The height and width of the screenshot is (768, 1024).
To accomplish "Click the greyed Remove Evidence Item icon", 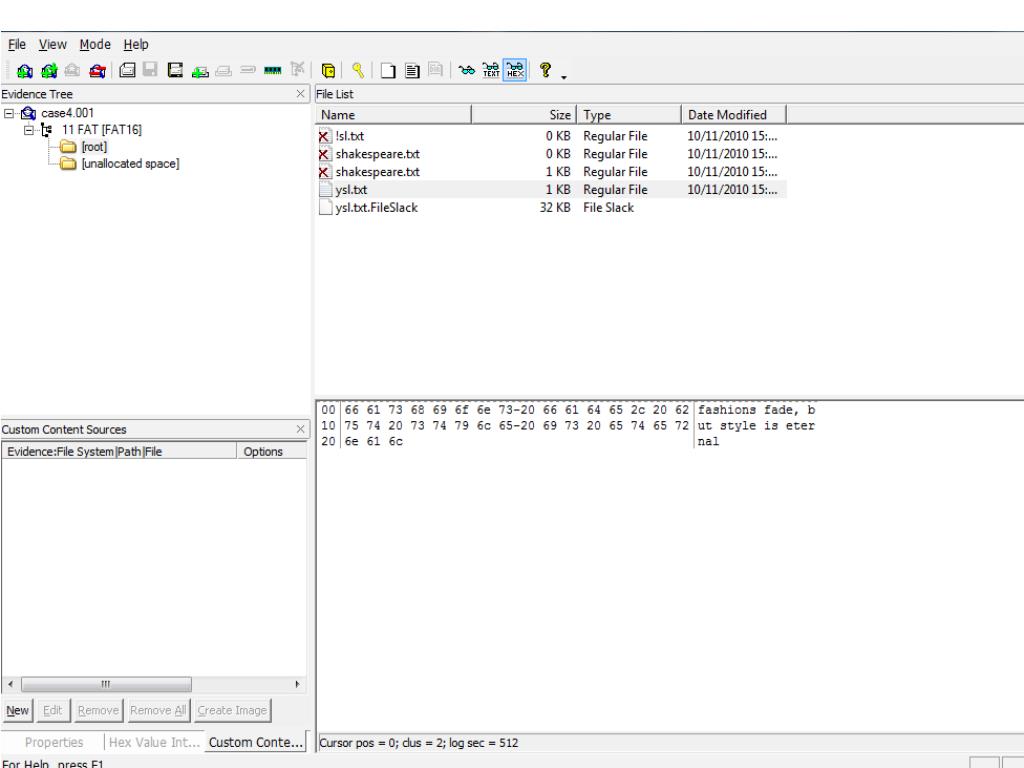I will pyautogui.click(x=72, y=71).
